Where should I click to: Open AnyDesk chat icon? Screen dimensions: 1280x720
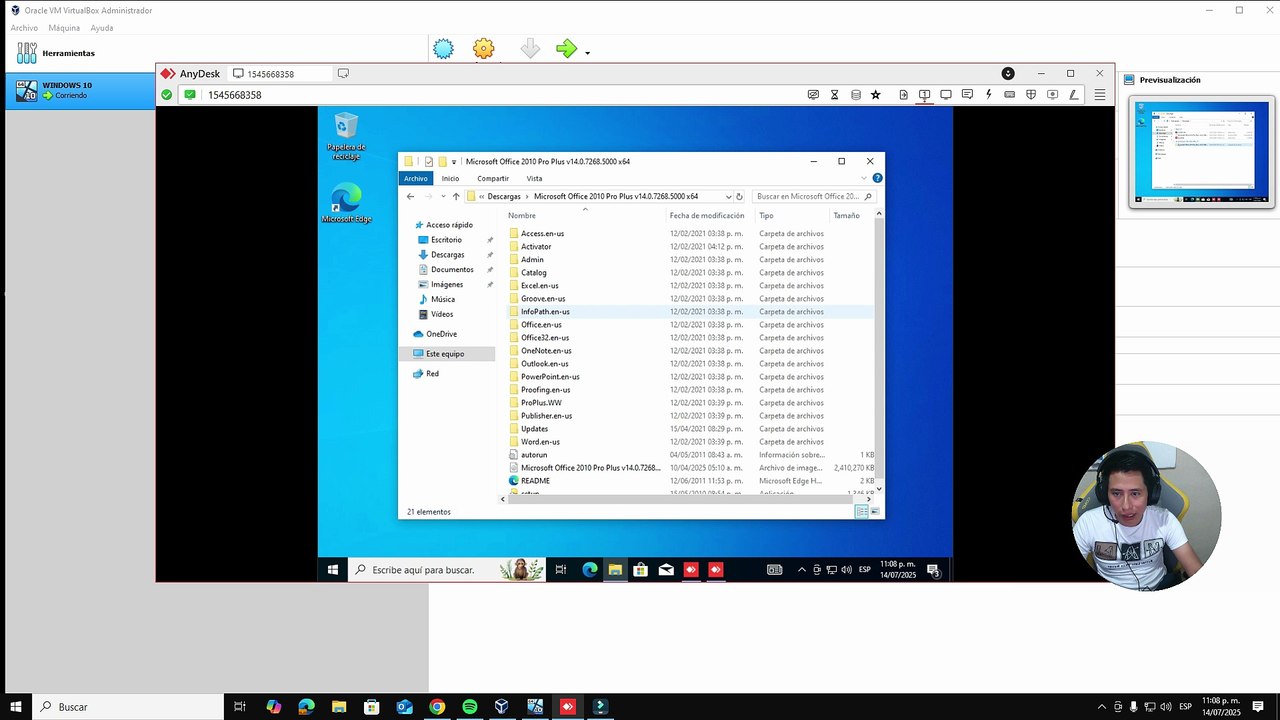click(967, 95)
